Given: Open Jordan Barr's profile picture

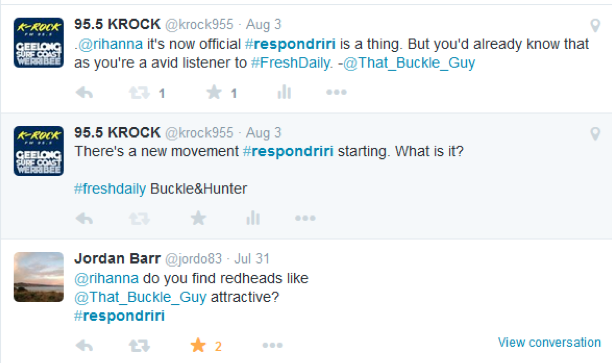Looking at the screenshot, I should click(x=39, y=277).
